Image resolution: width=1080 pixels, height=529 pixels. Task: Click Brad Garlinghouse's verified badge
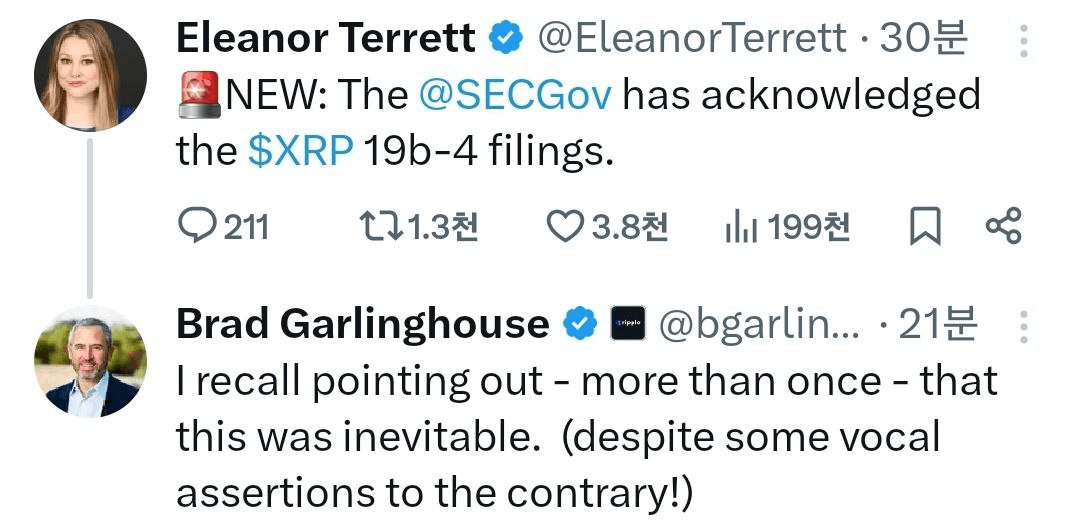click(580, 323)
